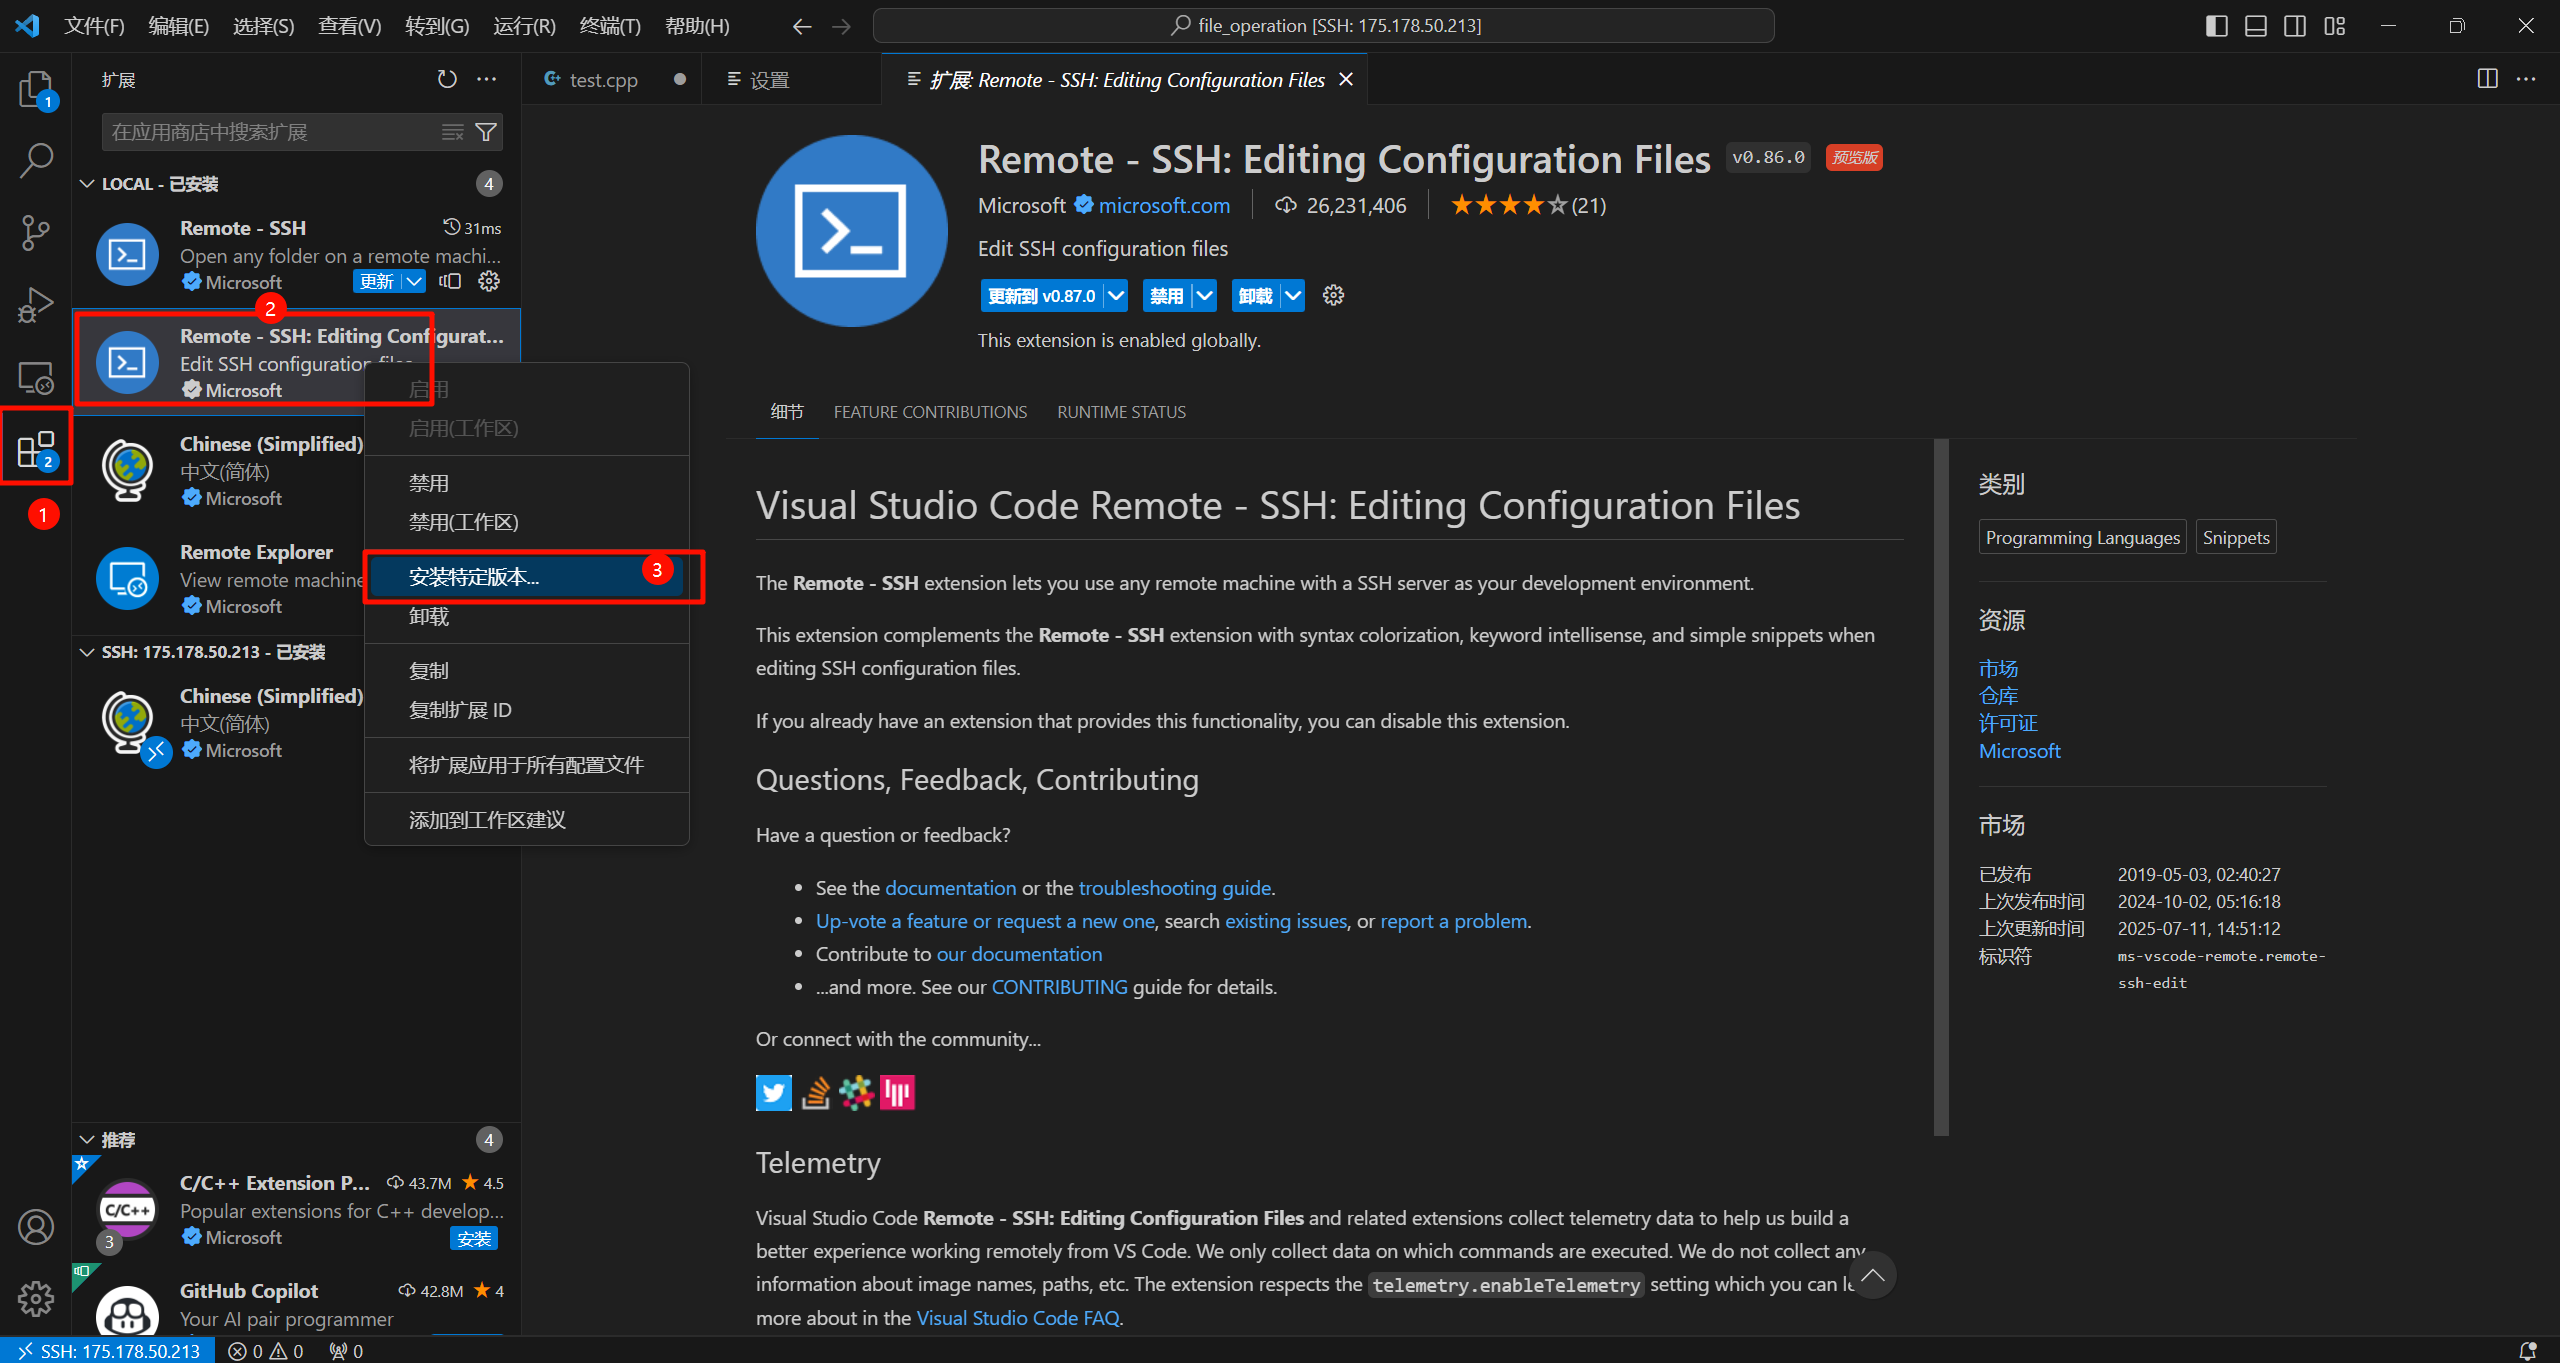2560x1363 pixels.
Task: Toggle secondary side bar visibility
Action: tap(2295, 26)
